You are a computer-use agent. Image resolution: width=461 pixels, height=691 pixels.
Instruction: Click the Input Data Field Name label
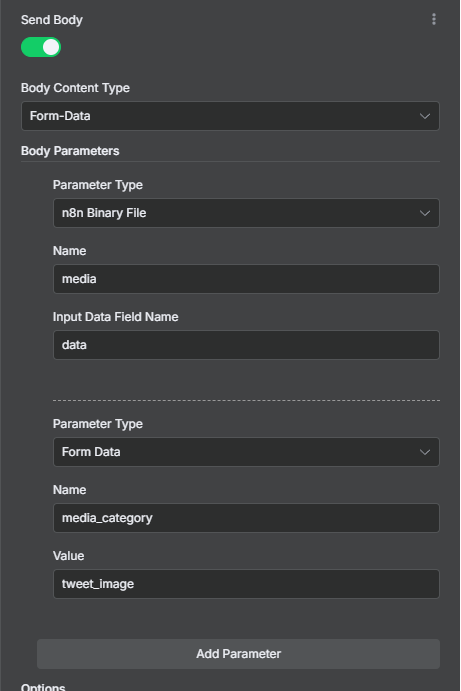tap(115, 317)
